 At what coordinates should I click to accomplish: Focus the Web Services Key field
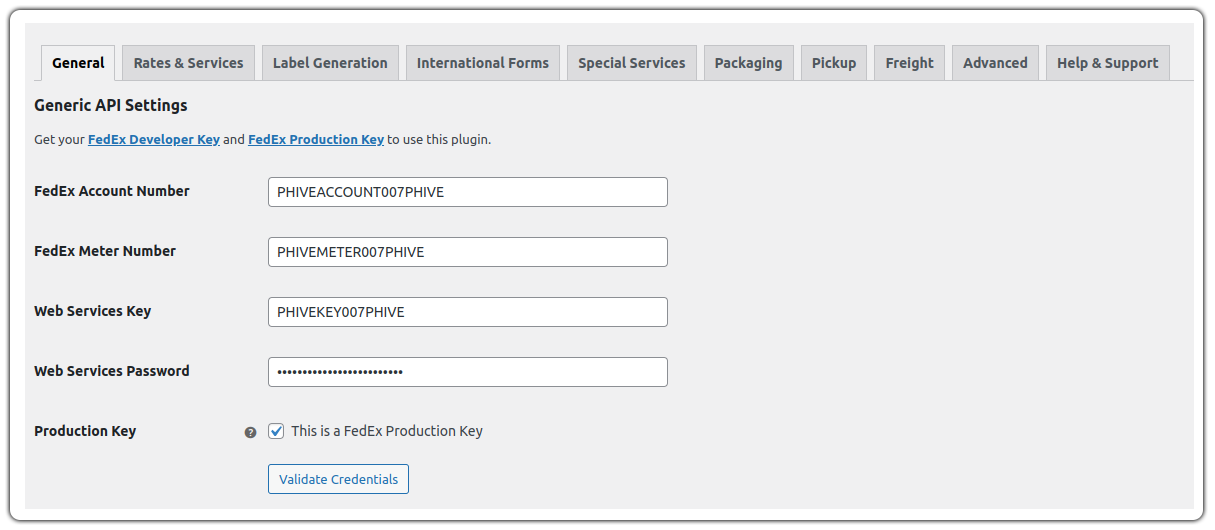tap(468, 312)
